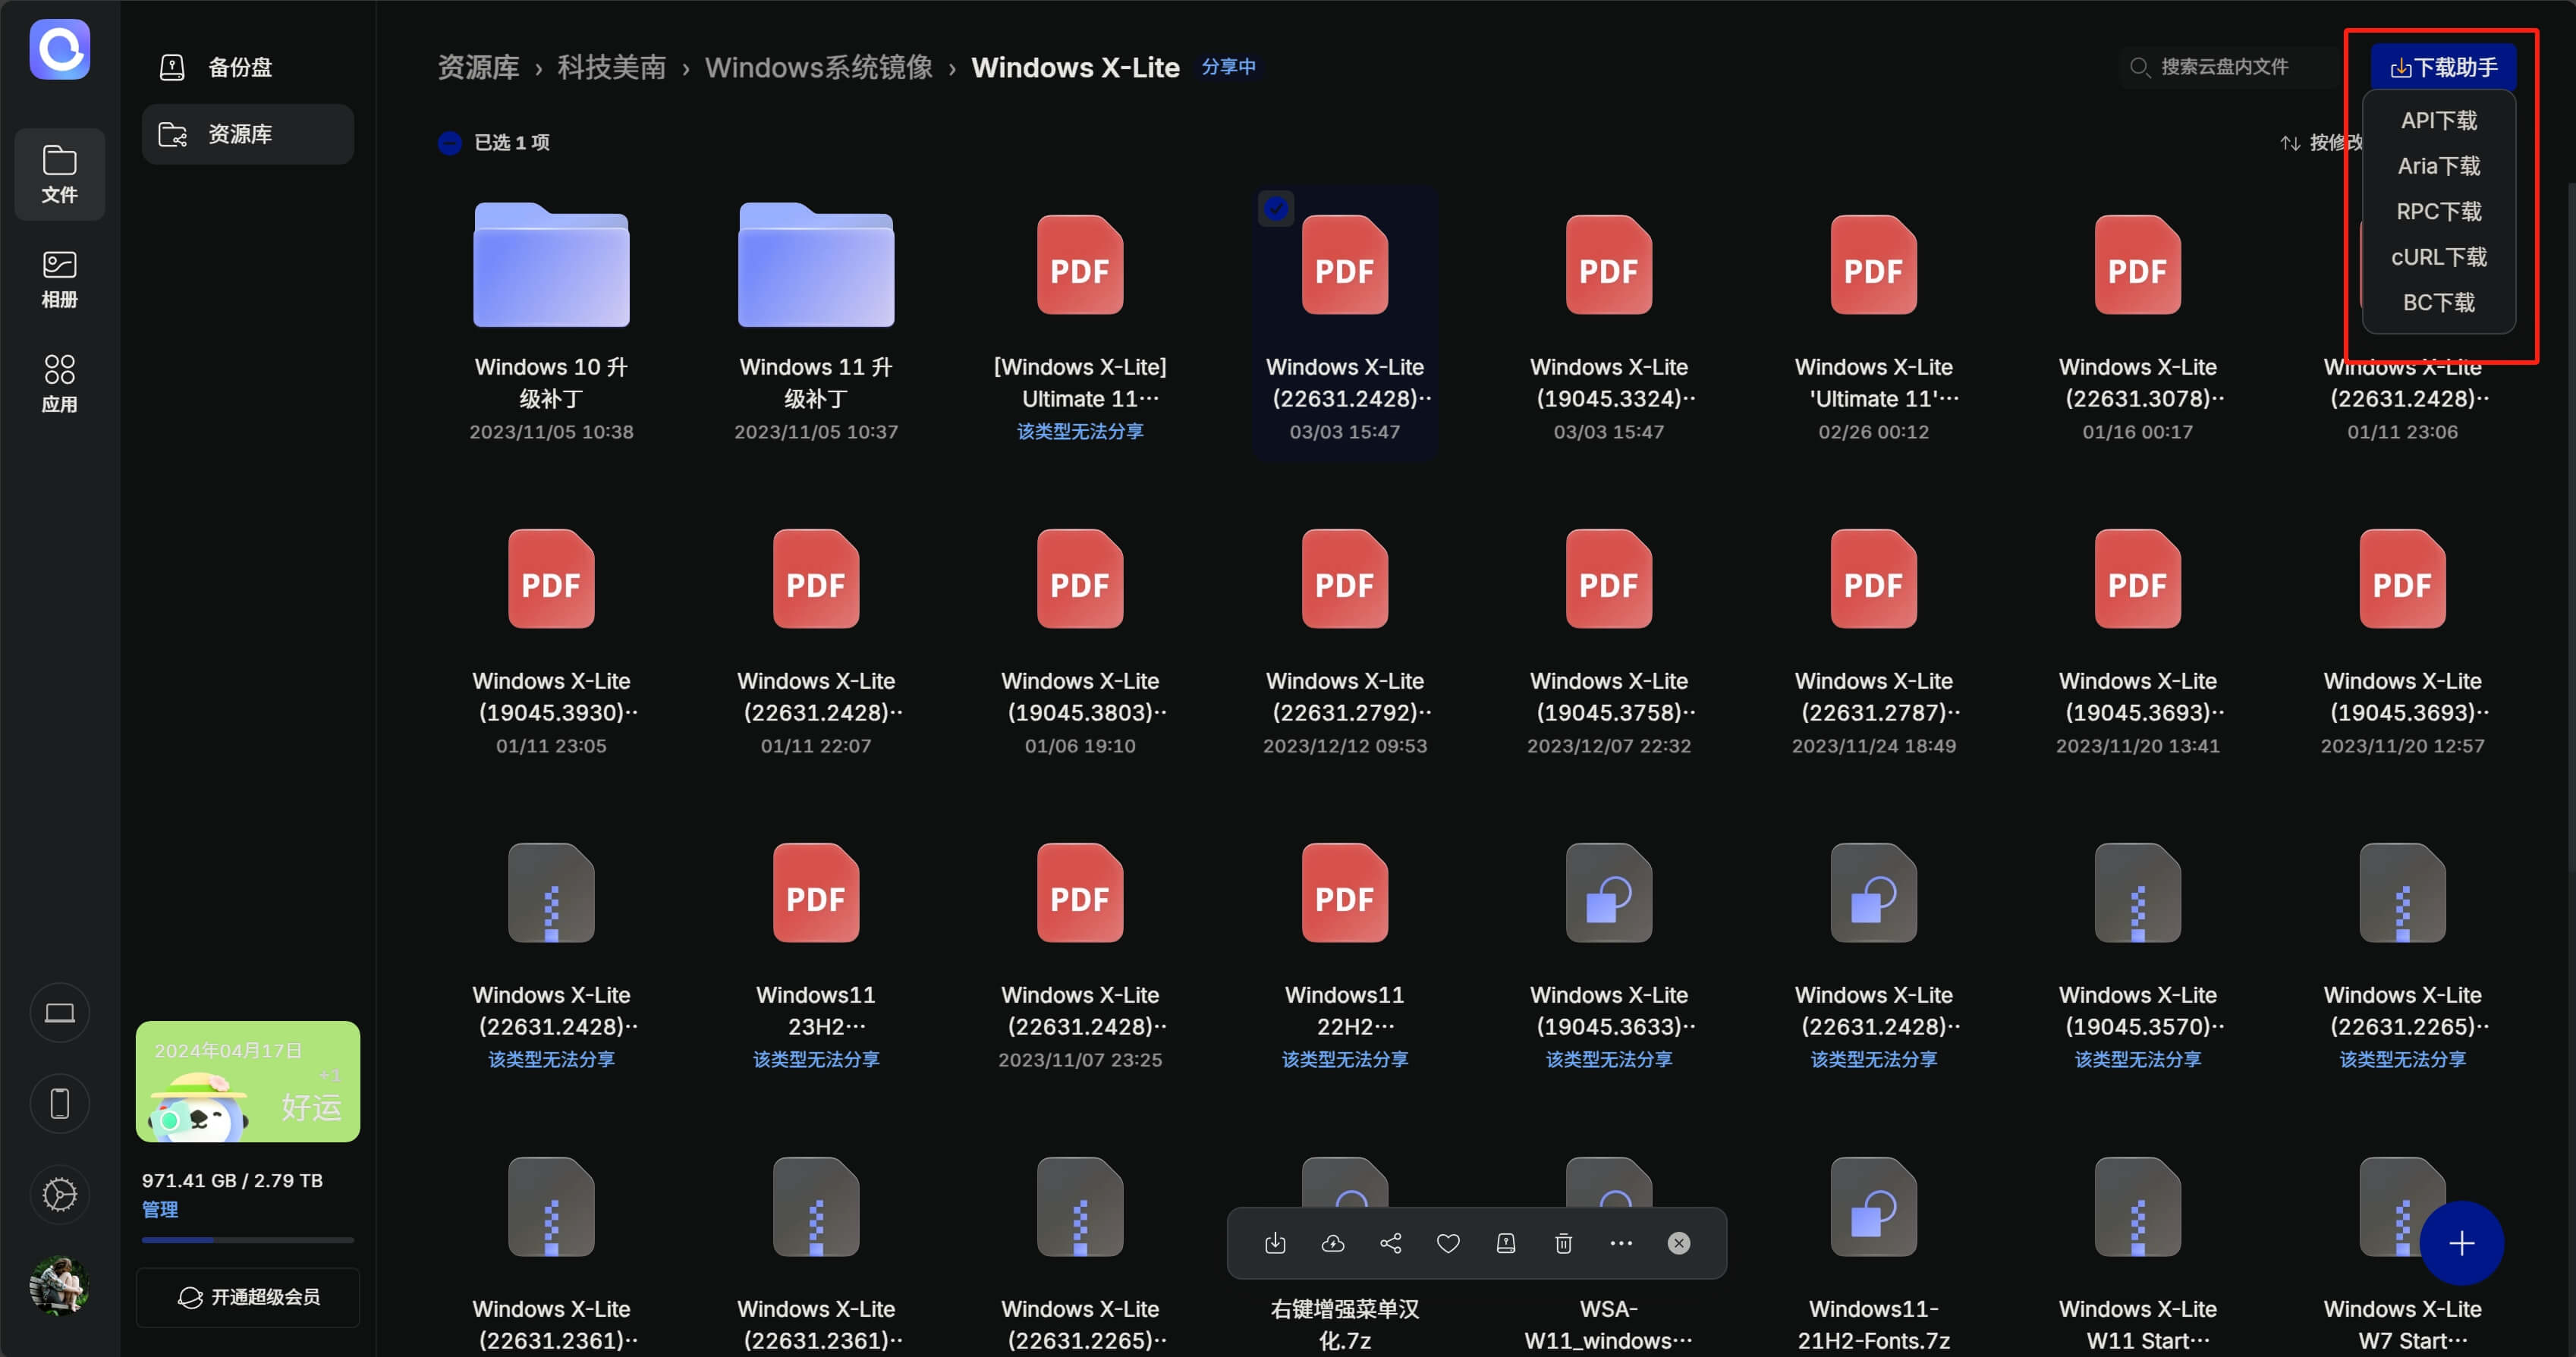Viewport: 2576px width, 1357px height.
Task: Open the 相册 album section in sidebar
Action: pos(59,279)
